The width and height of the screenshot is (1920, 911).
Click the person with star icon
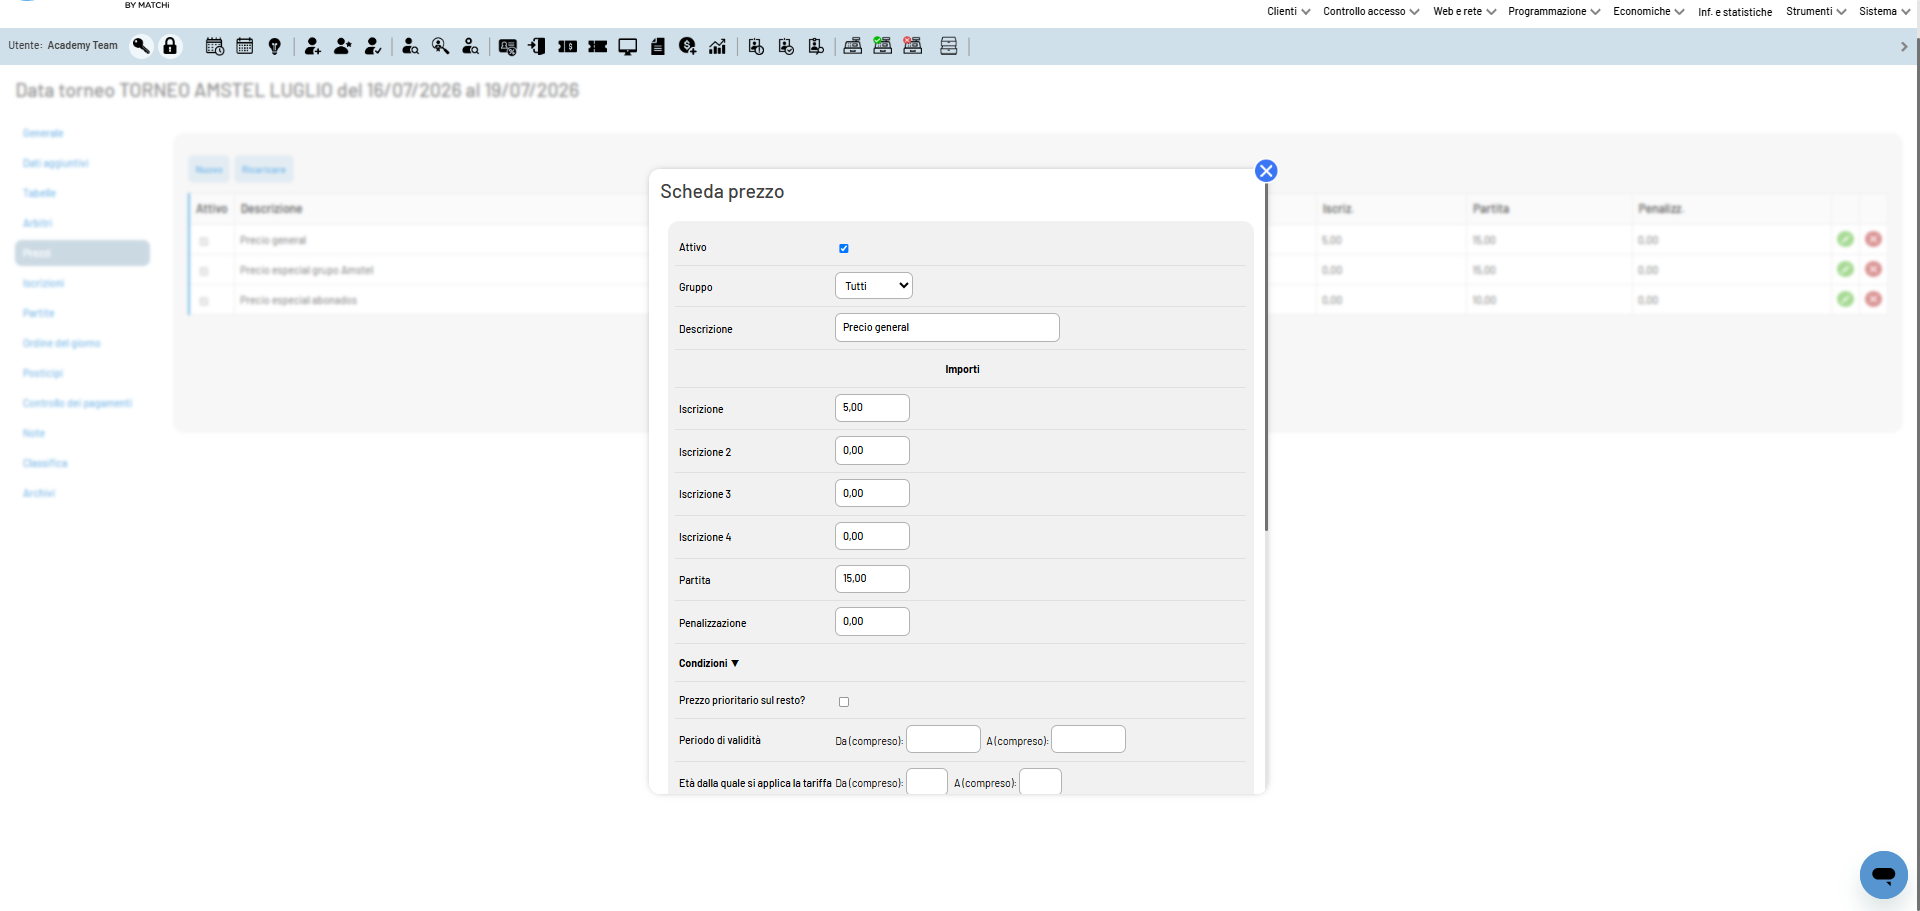point(343,46)
